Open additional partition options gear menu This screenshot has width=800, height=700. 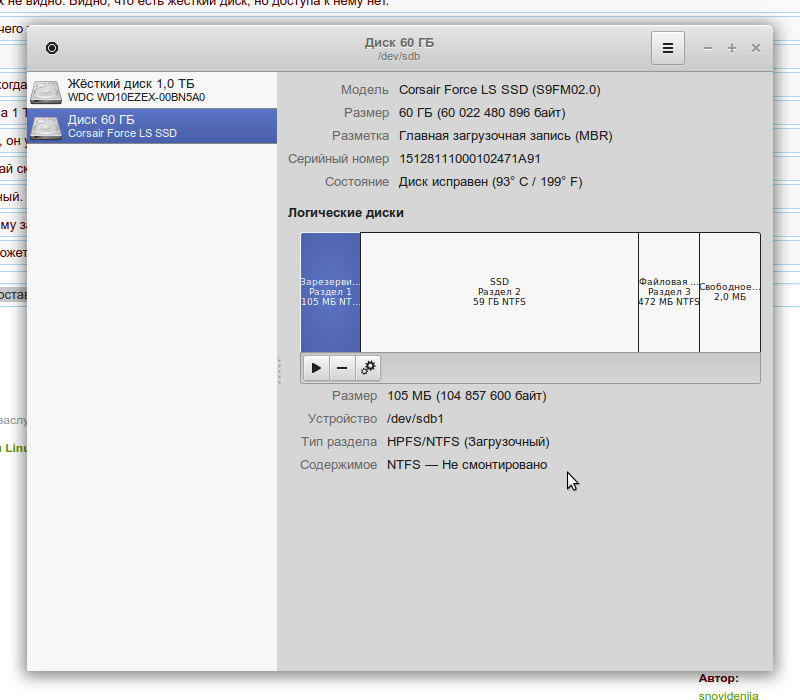pyautogui.click(x=368, y=368)
